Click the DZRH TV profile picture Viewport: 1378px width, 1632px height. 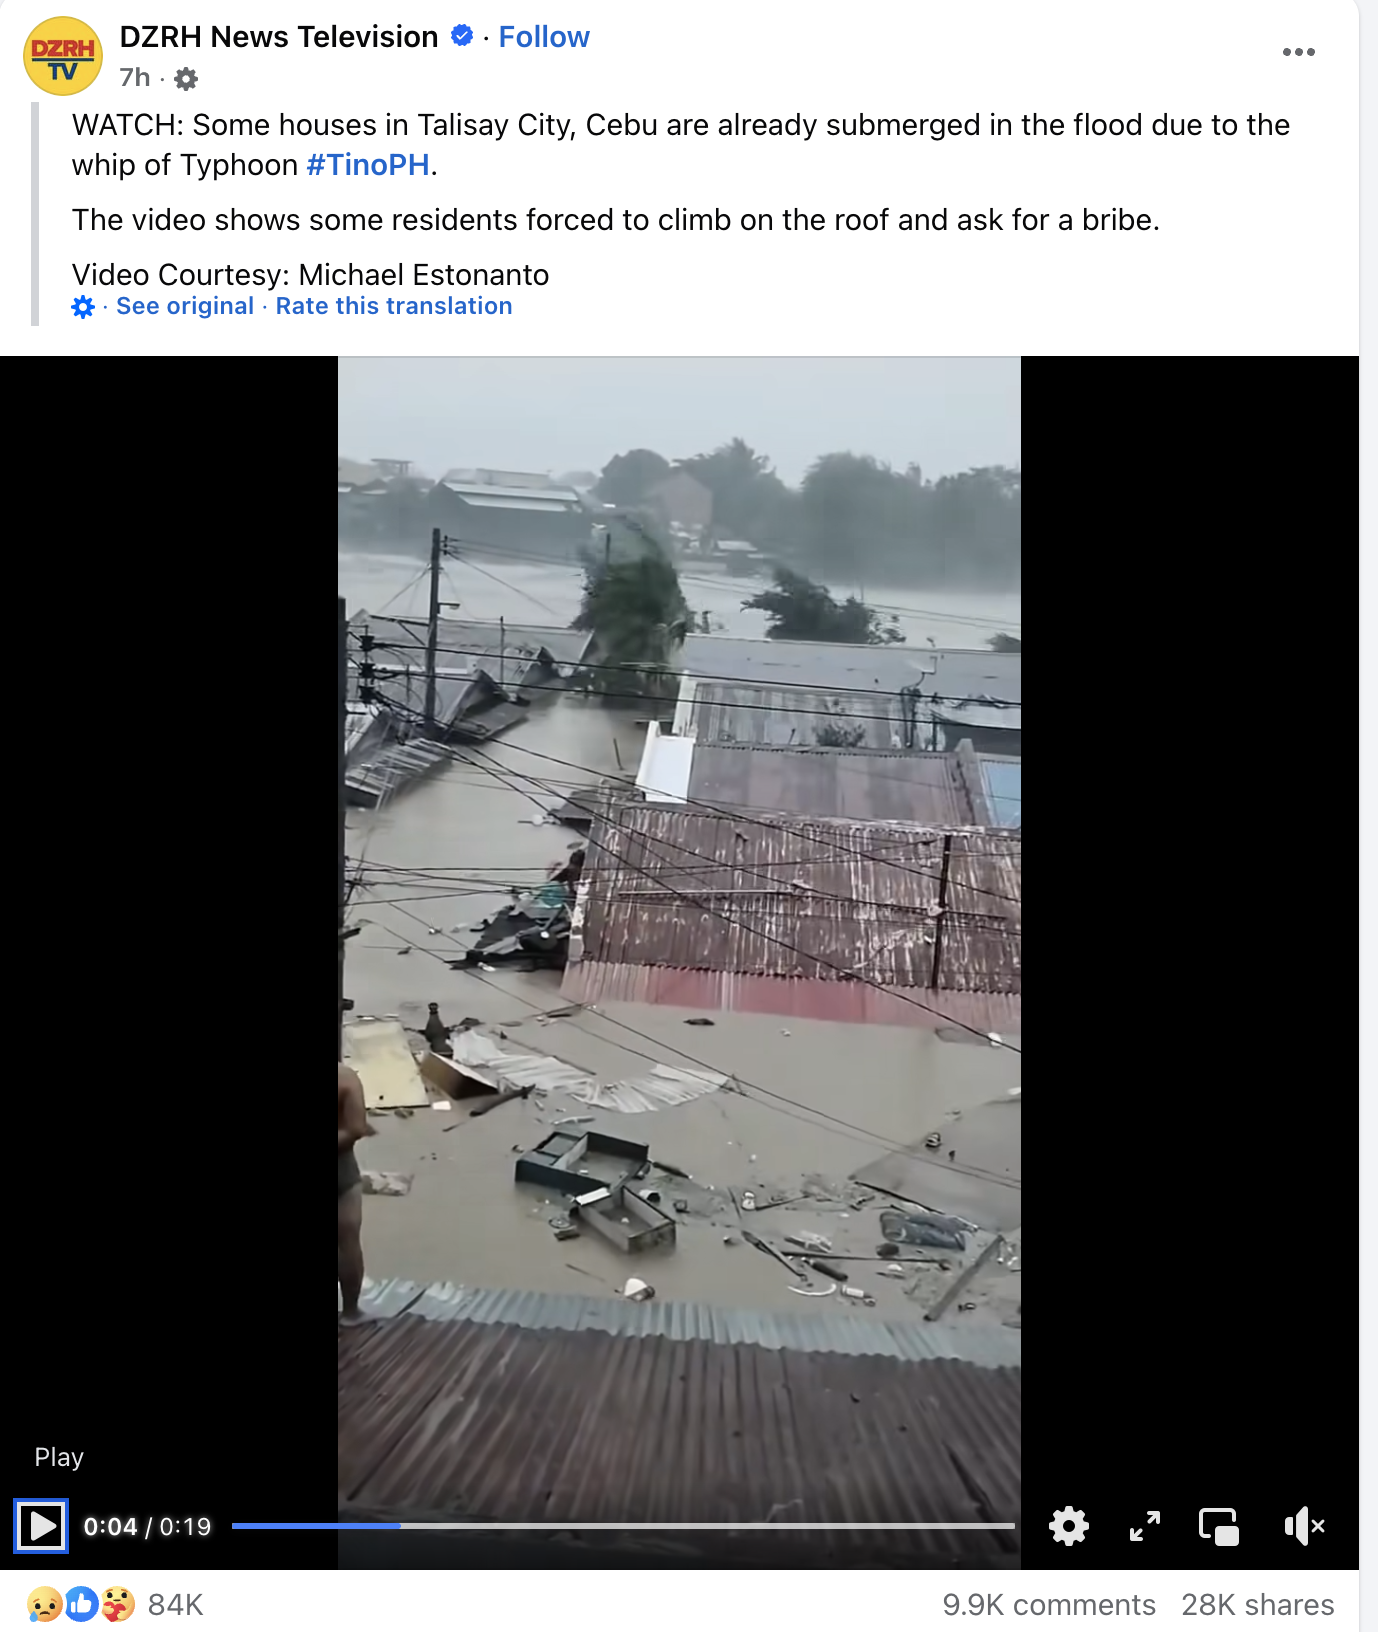[63, 56]
